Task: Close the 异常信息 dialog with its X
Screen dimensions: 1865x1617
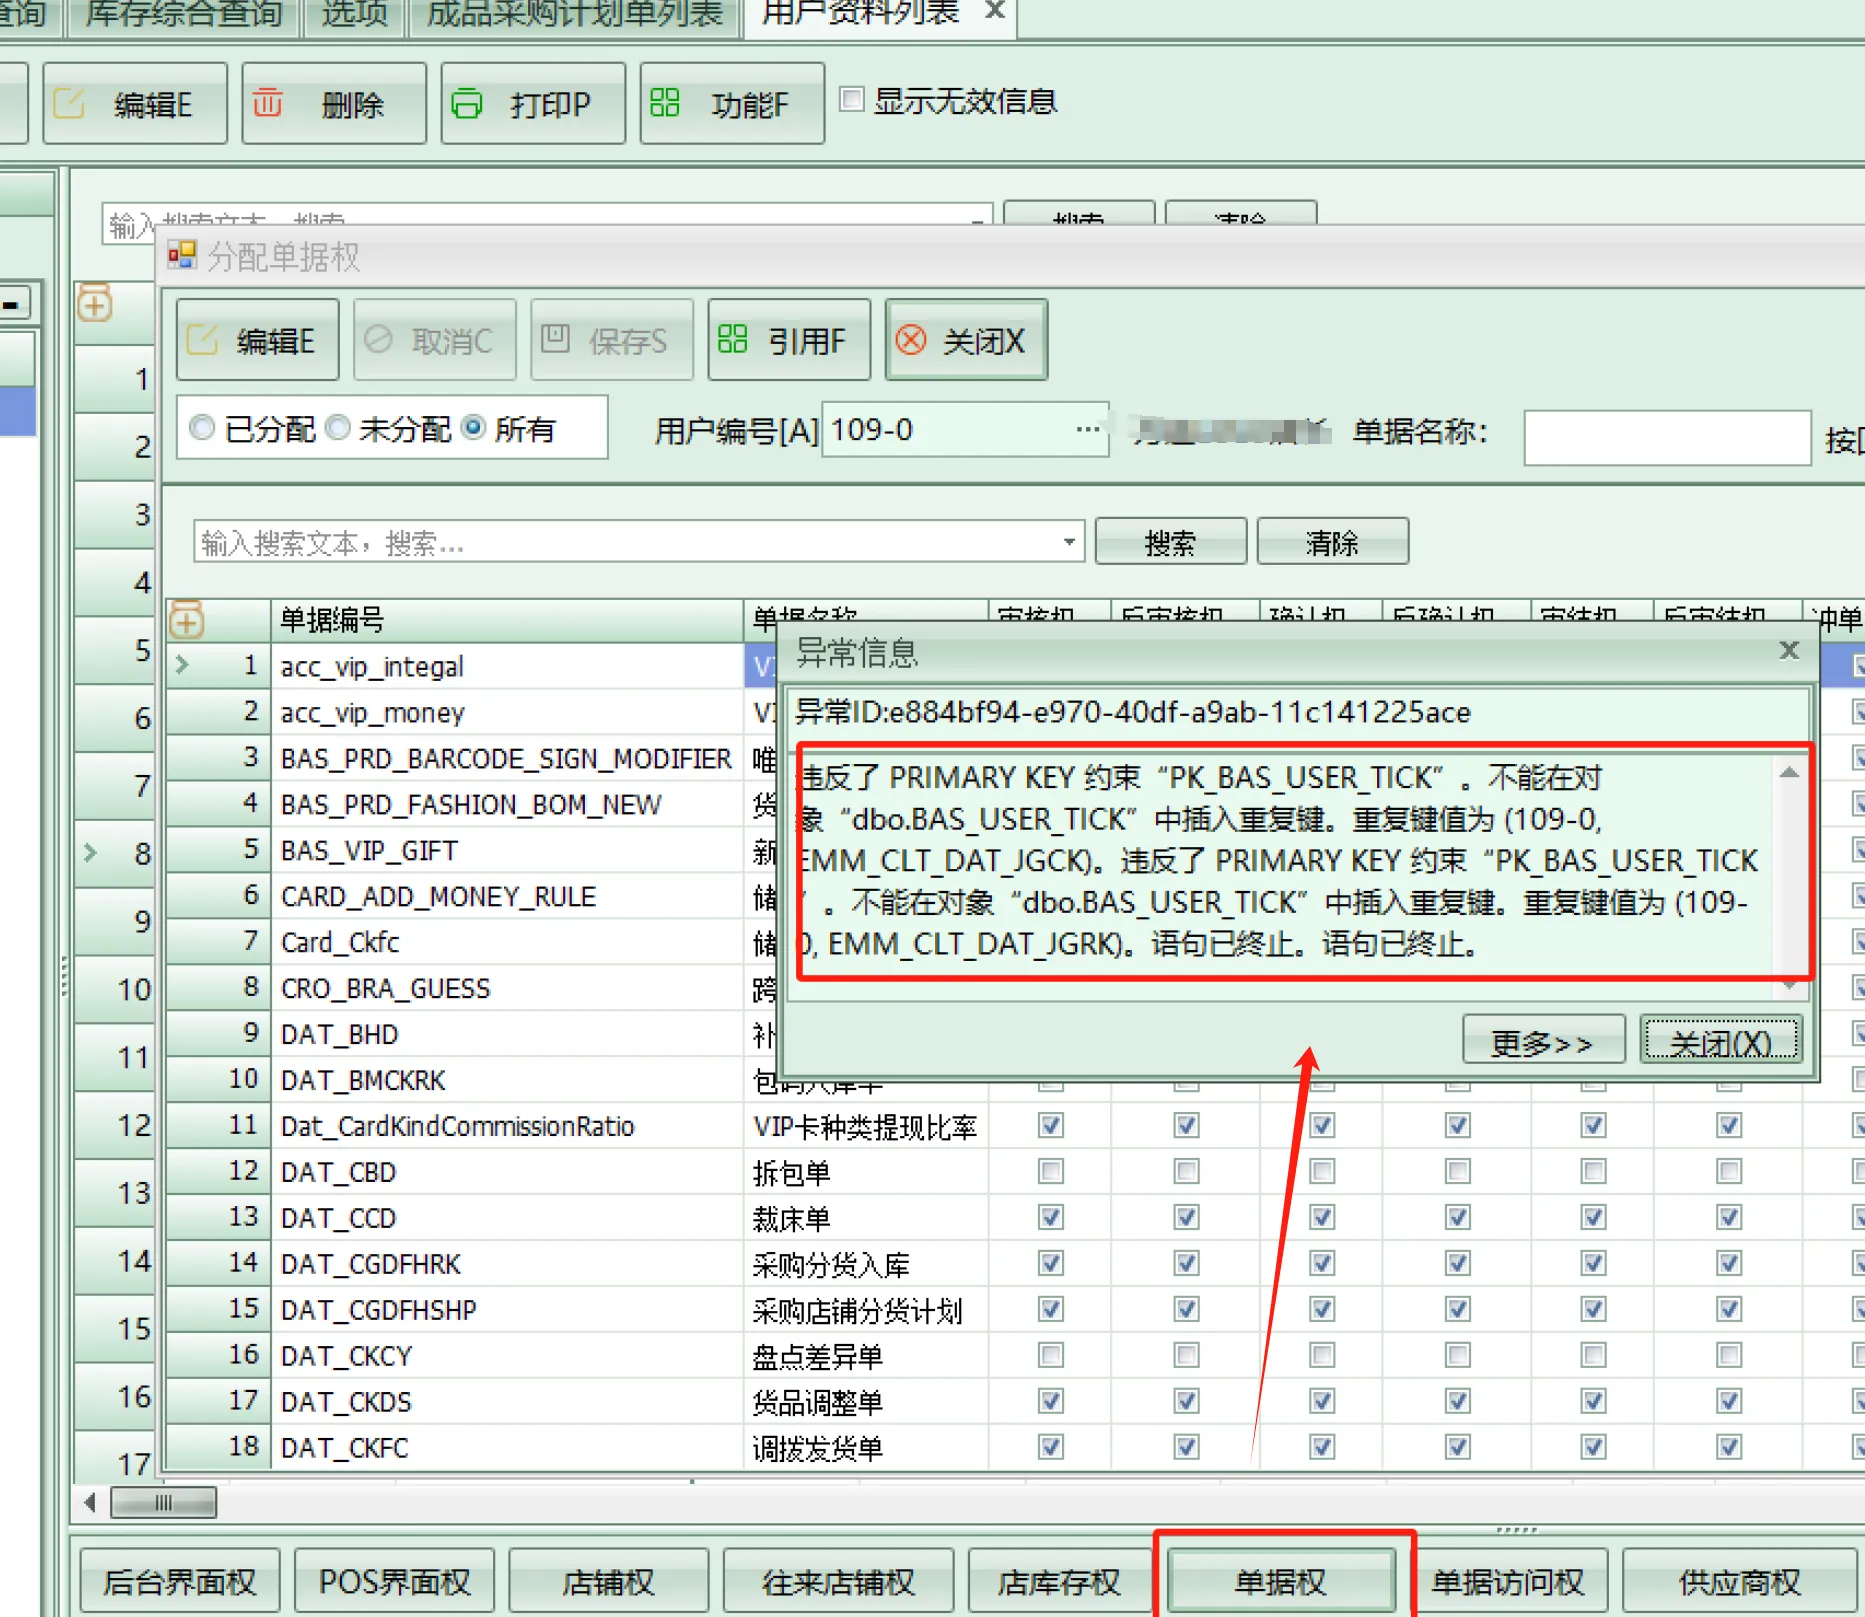Action: coord(1789,651)
